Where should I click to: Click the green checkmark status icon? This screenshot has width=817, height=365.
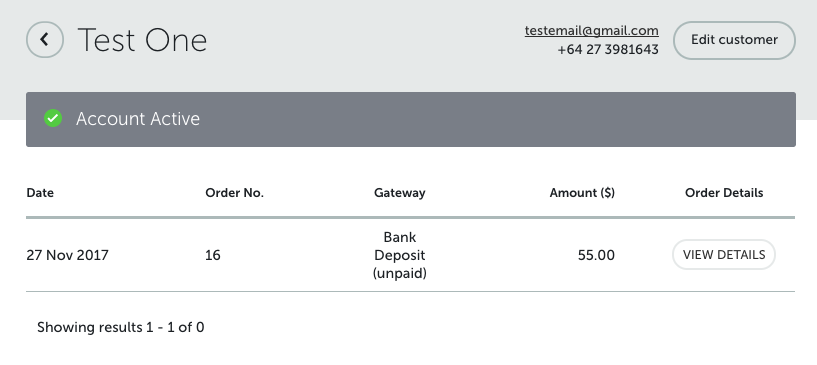(53, 118)
